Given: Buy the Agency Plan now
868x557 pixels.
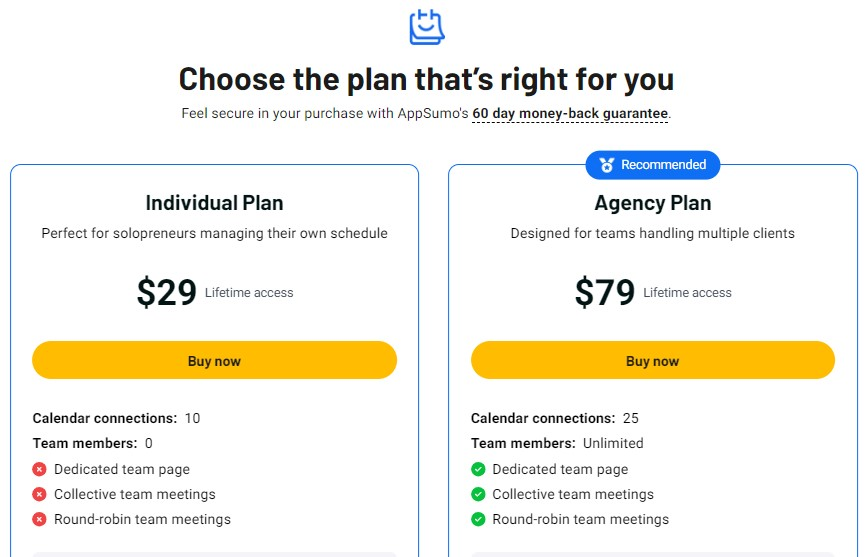Looking at the screenshot, I should [652, 361].
